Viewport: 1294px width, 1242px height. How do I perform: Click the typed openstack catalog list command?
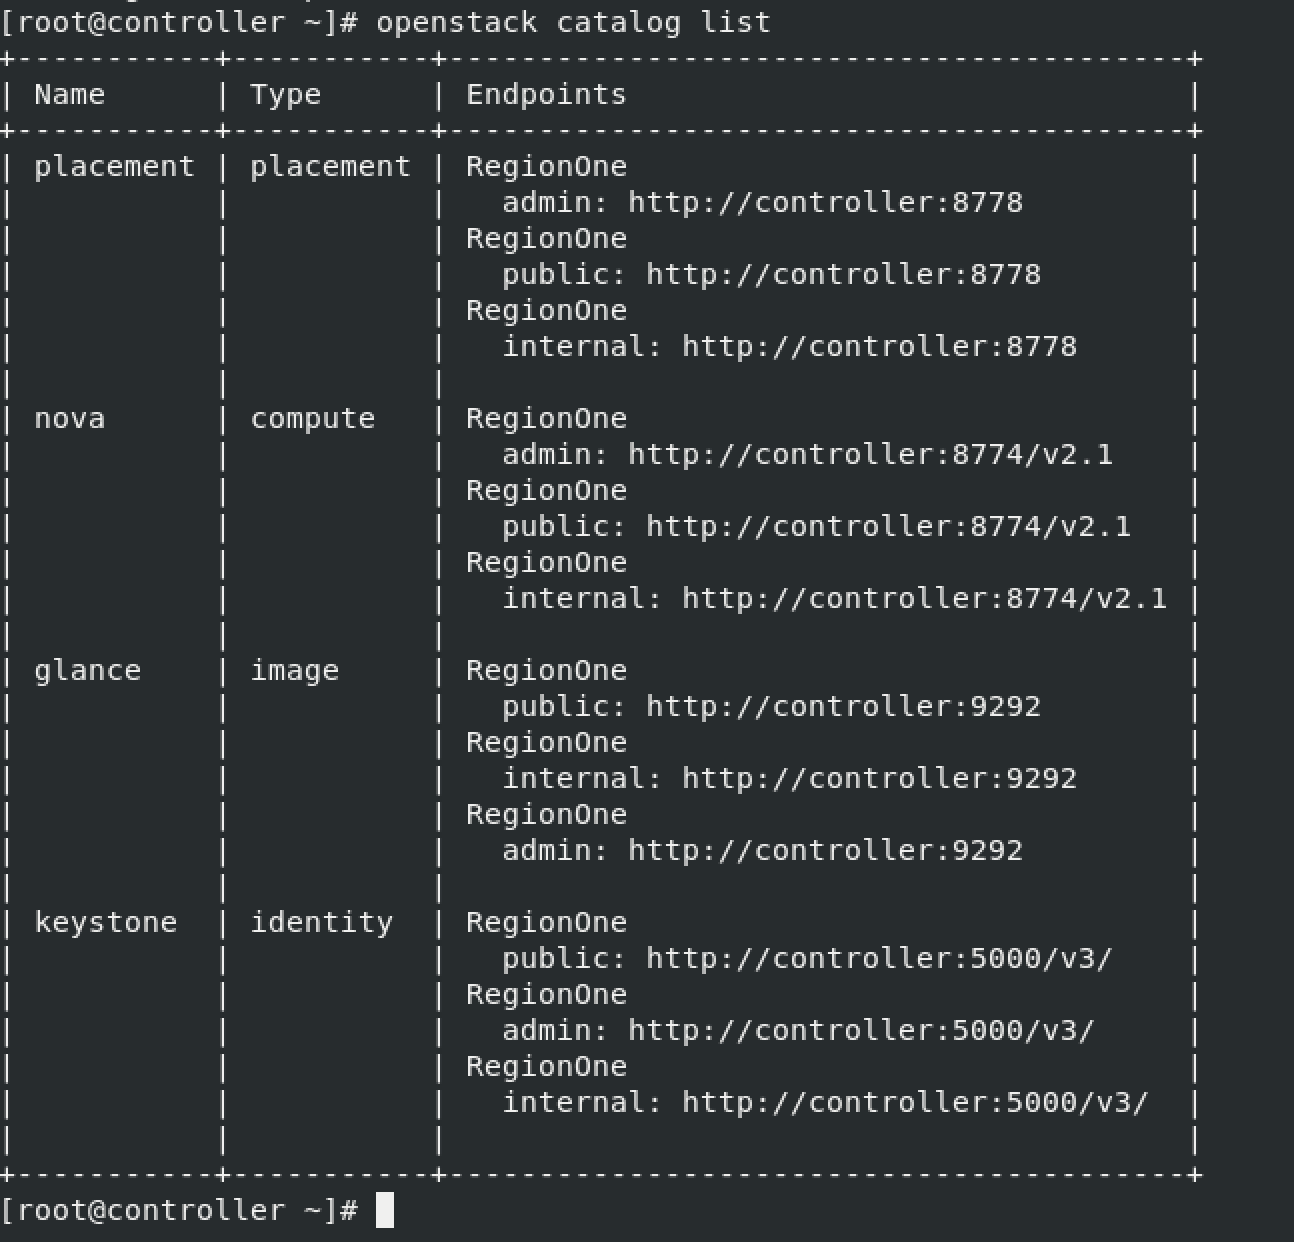point(573,23)
